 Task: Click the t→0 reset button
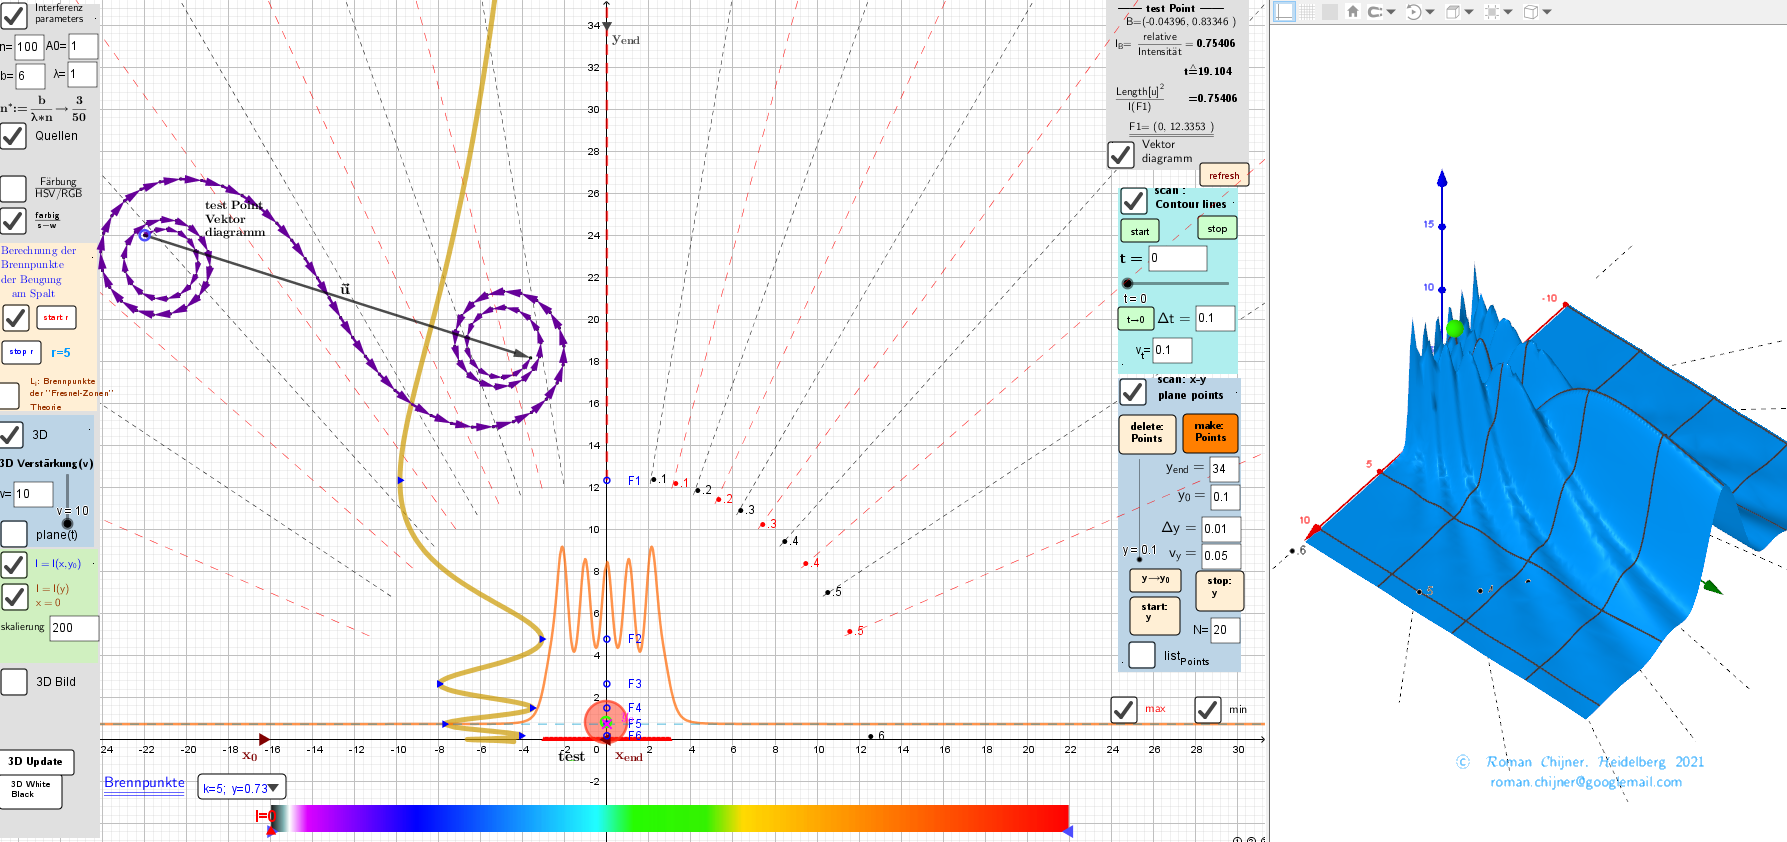coord(1136,319)
